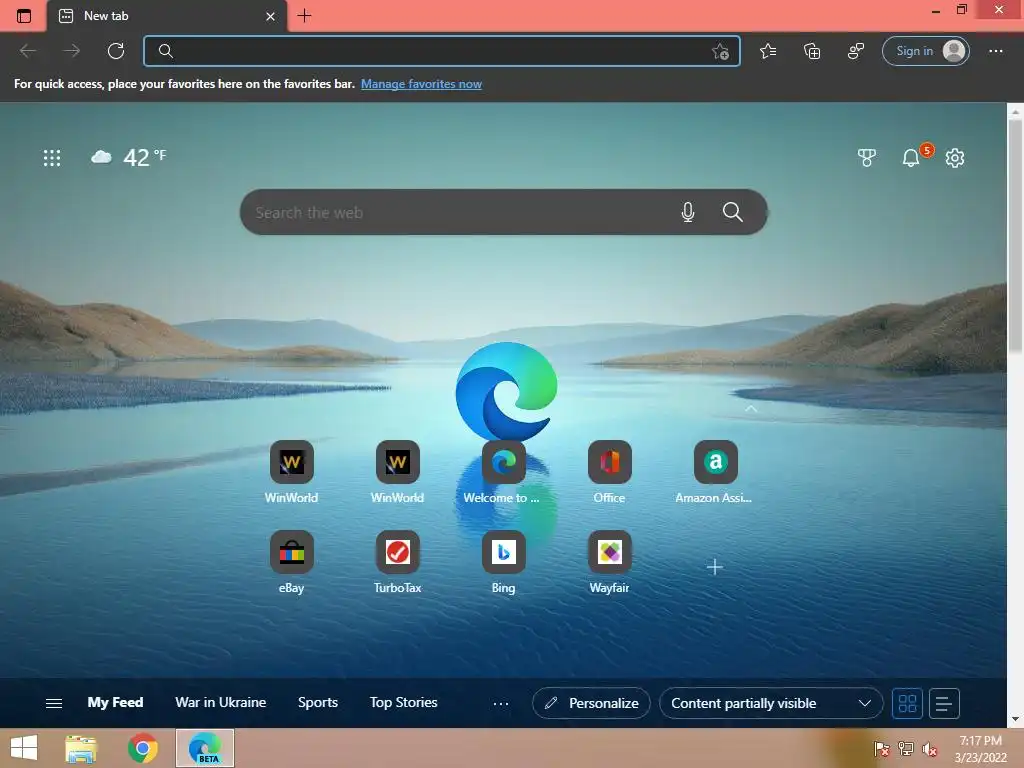Open vertical tabs panel icon

coord(24,16)
